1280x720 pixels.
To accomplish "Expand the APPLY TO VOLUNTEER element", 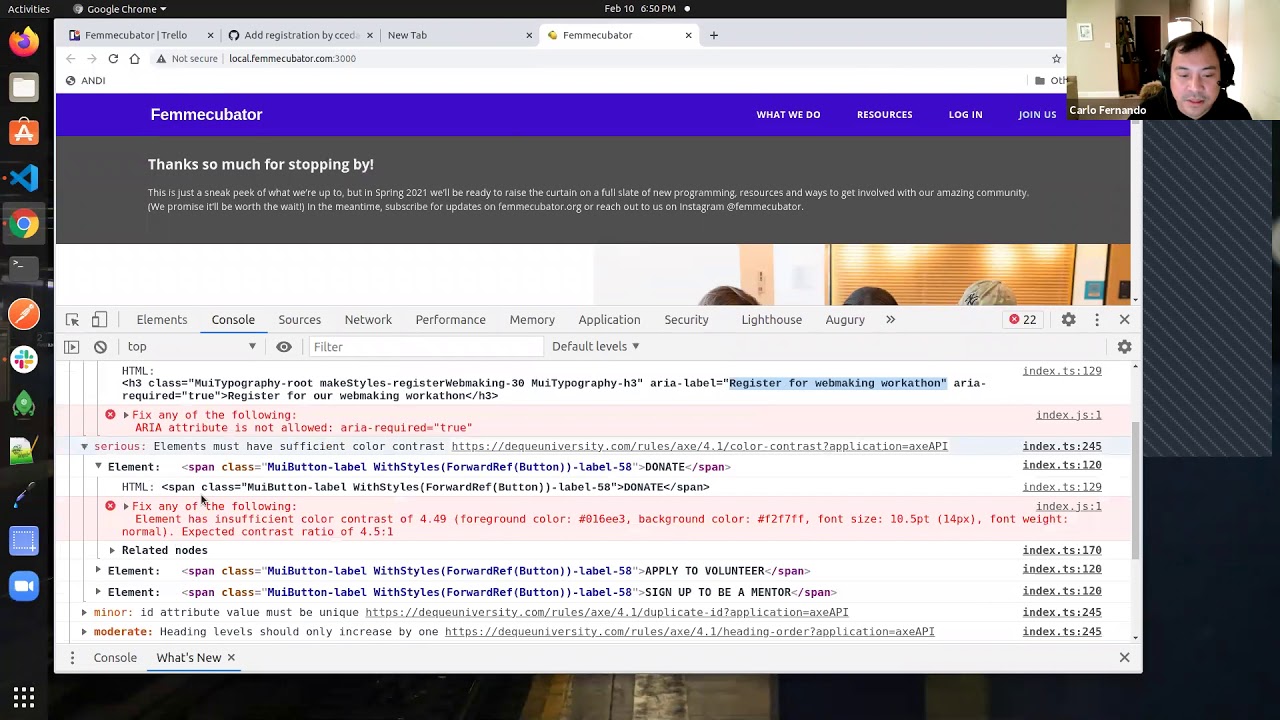I will [x=98, y=571].
